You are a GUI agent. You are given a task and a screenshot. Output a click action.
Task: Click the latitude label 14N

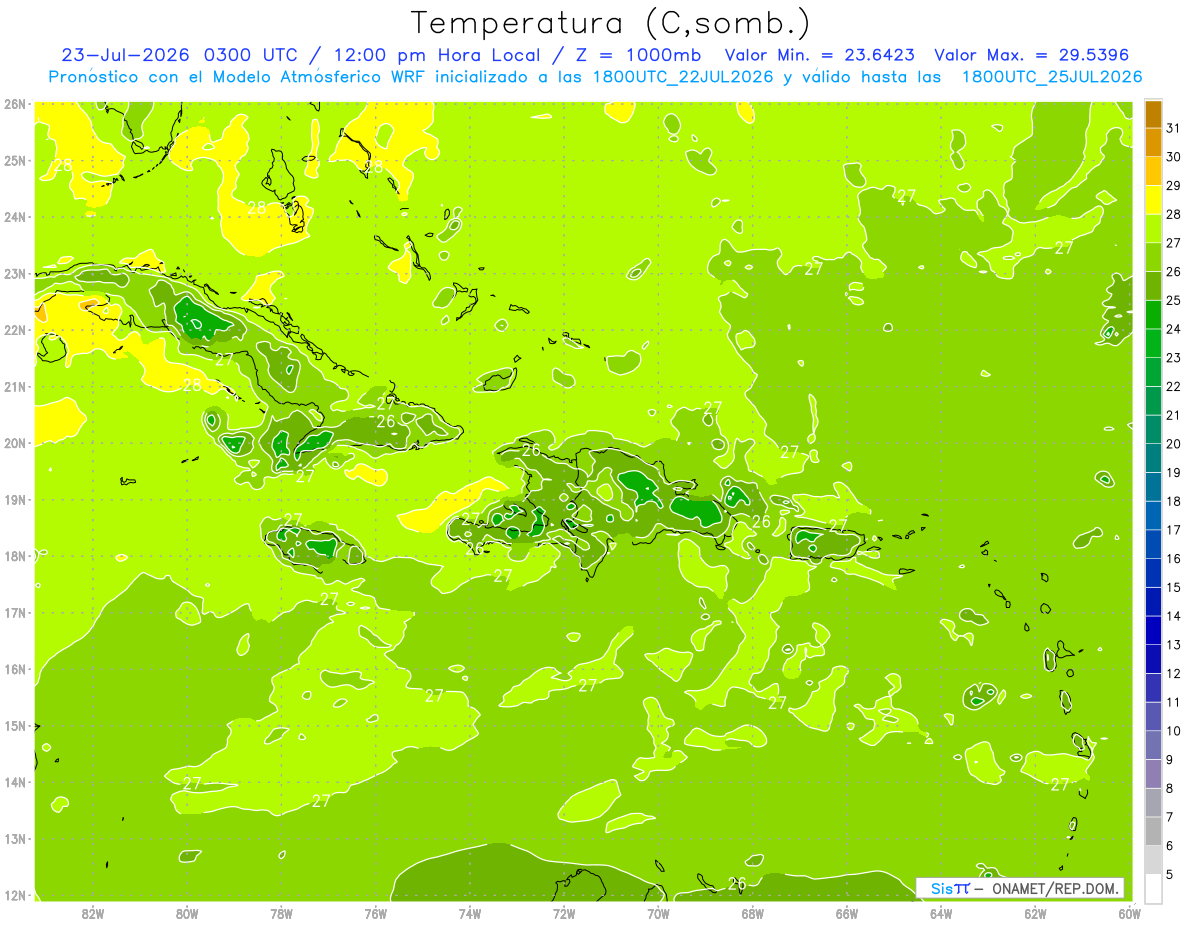pyautogui.click(x=14, y=782)
